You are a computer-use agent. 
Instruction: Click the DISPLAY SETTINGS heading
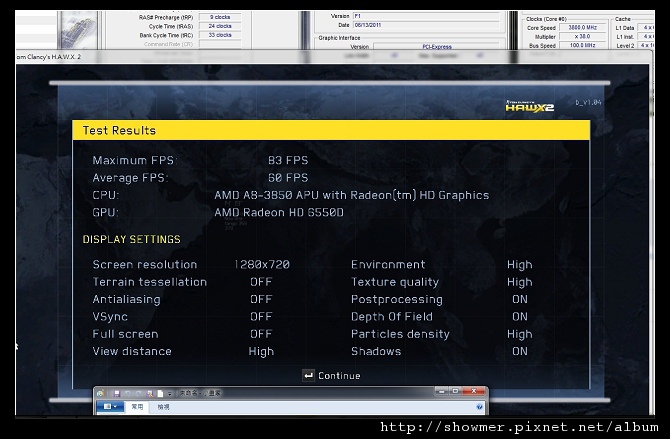coord(132,239)
